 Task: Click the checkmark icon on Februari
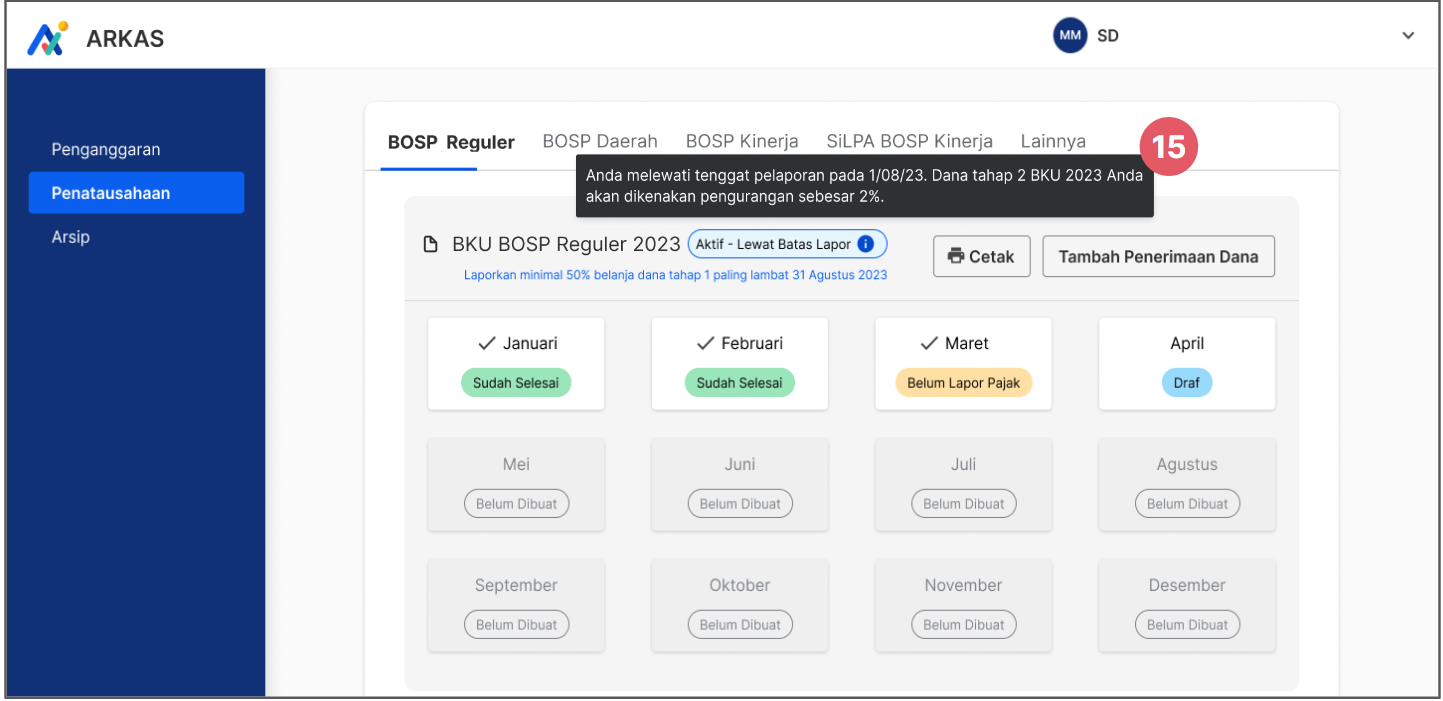coord(706,343)
